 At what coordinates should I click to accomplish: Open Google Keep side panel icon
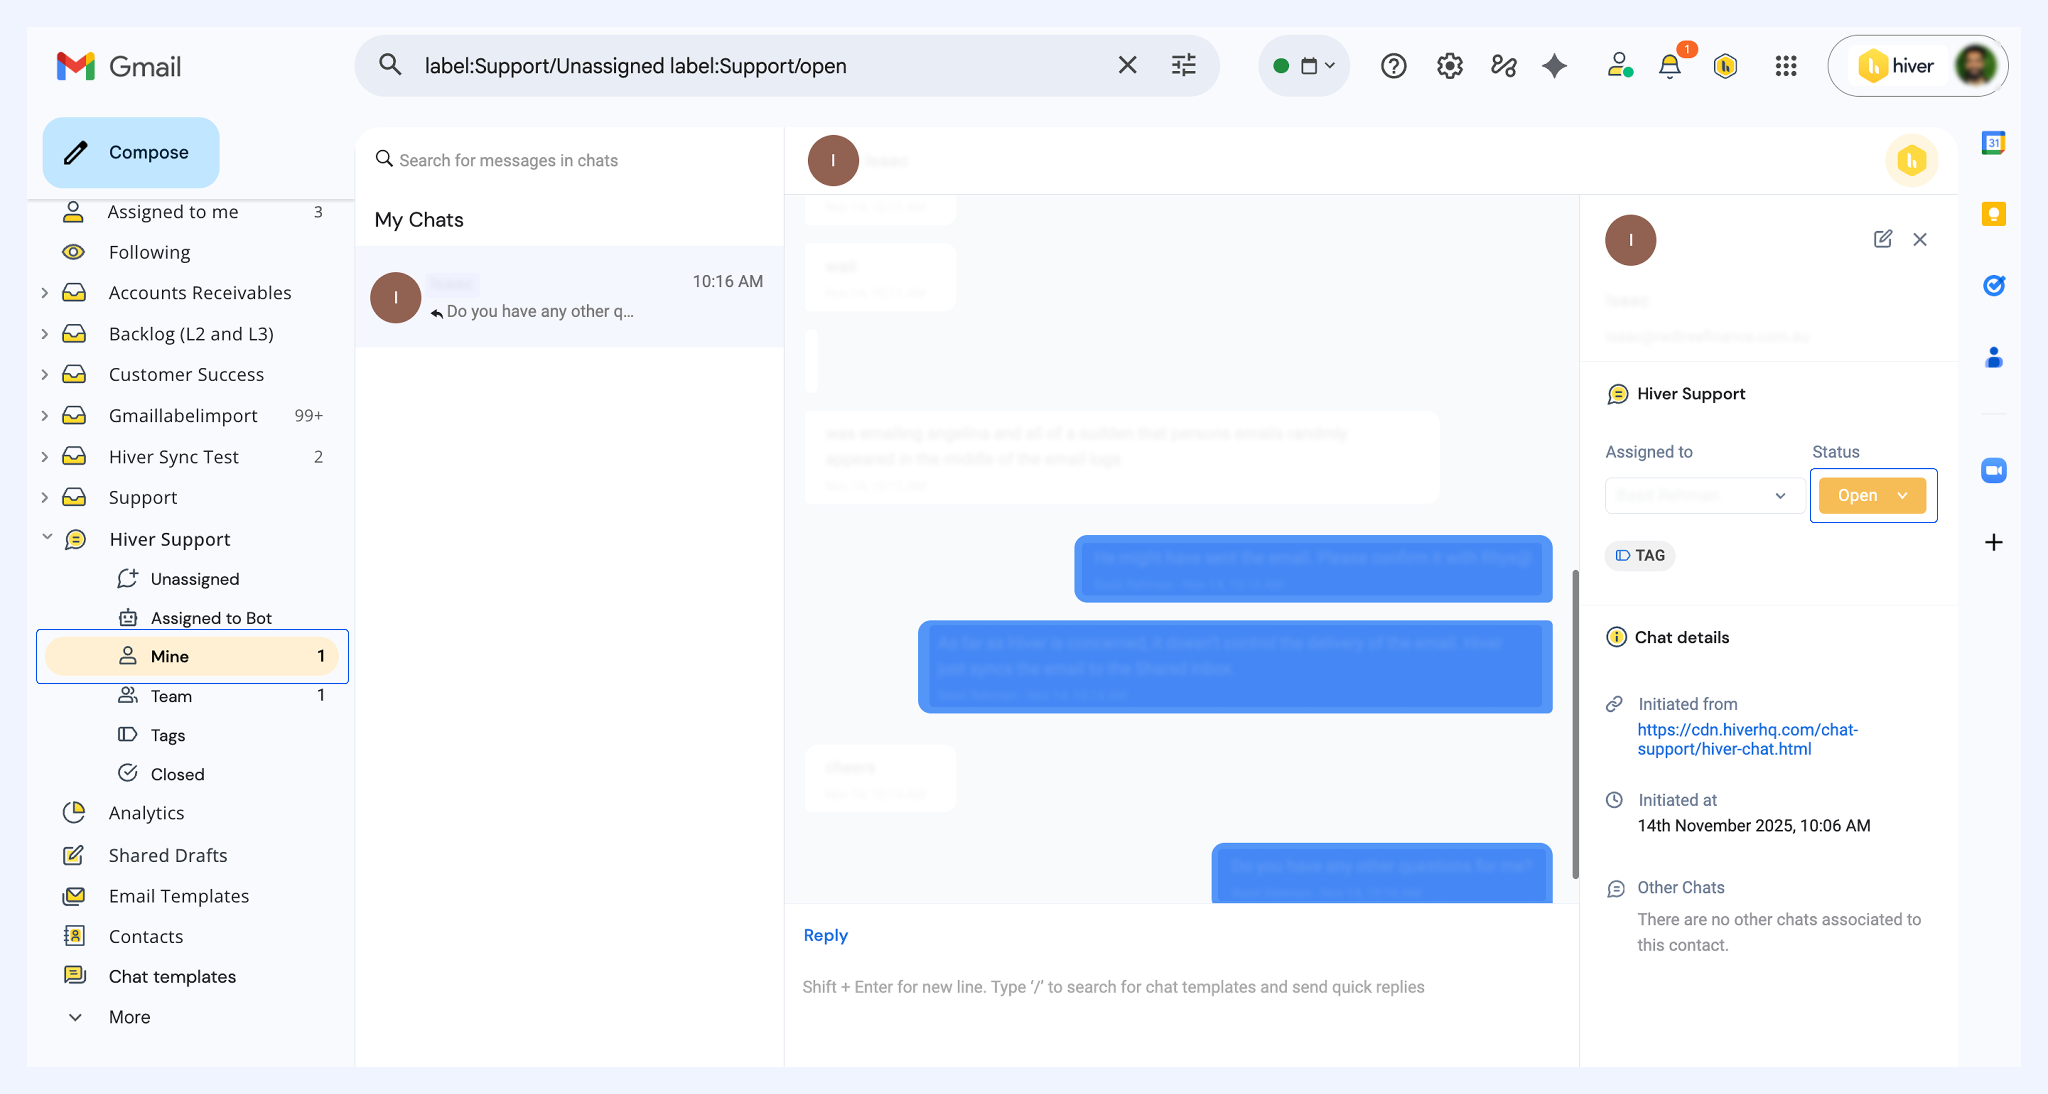click(x=1993, y=214)
